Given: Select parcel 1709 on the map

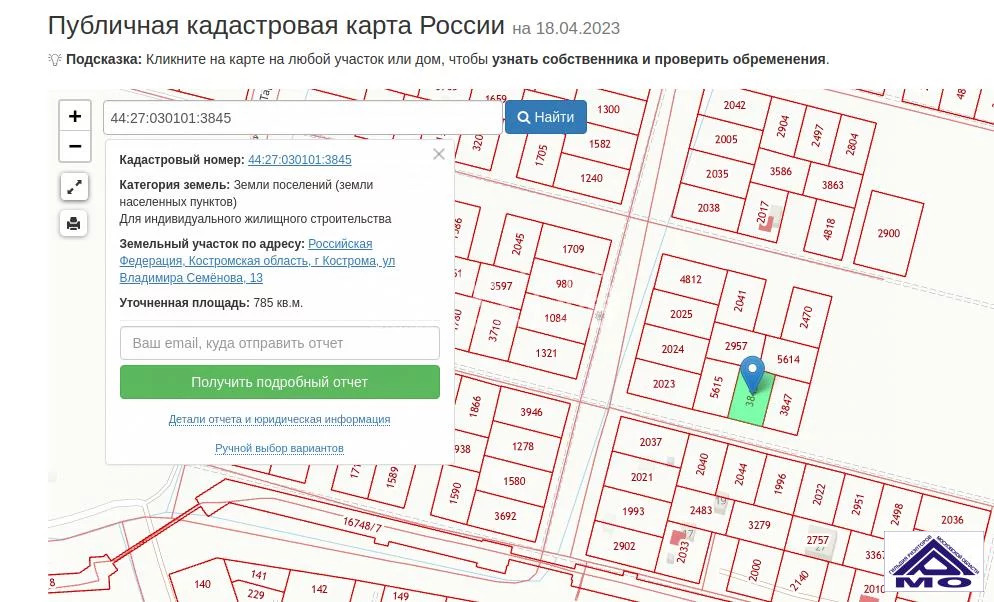Looking at the screenshot, I should point(573,249).
